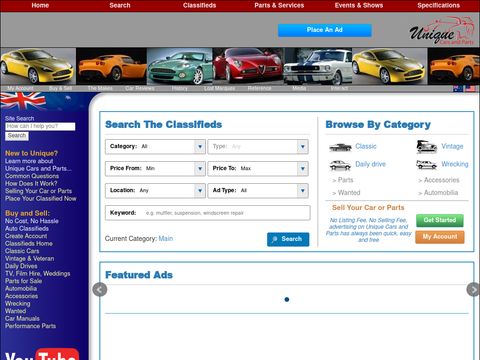Click the red Alfa Romeo banner image
Viewport: 480px width, 360px height.
[248, 66]
